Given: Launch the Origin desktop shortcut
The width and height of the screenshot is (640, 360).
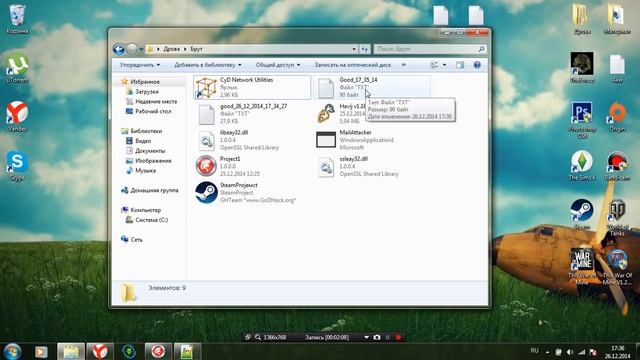Looking at the screenshot, I should pyautogui.click(x=617, y=117).
